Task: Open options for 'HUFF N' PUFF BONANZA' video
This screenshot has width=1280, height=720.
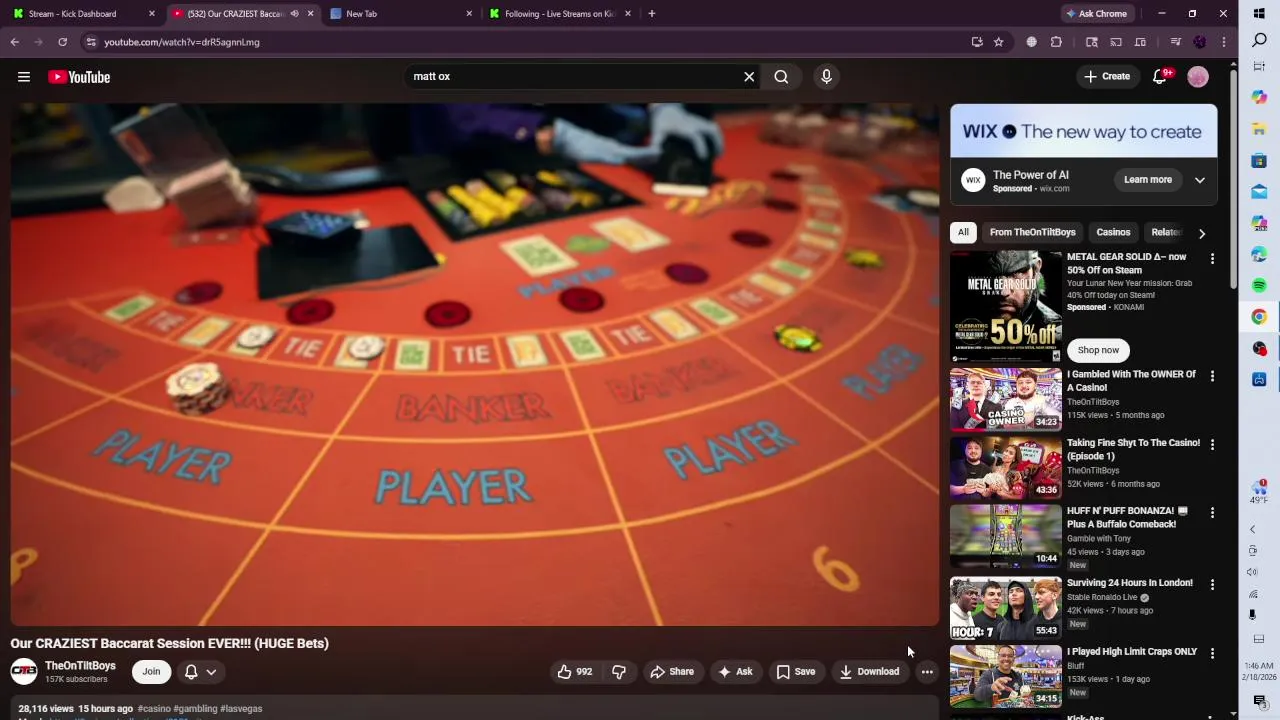Action: click(1212, 512)
